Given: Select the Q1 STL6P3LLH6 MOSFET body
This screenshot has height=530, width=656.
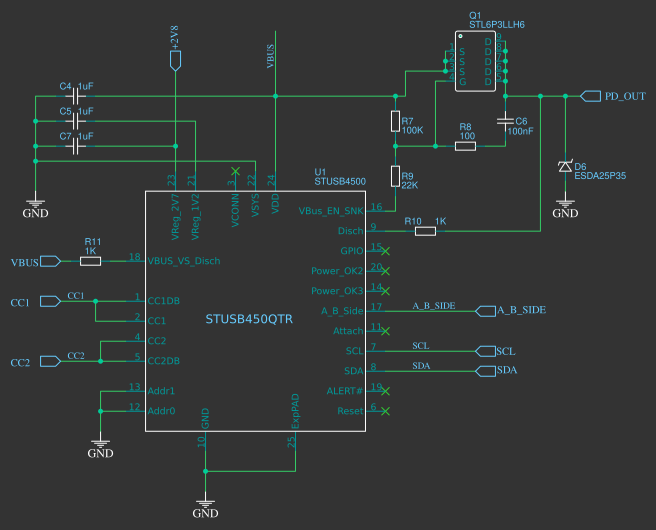Looking at the screenshot, I should tap(475, 61).
